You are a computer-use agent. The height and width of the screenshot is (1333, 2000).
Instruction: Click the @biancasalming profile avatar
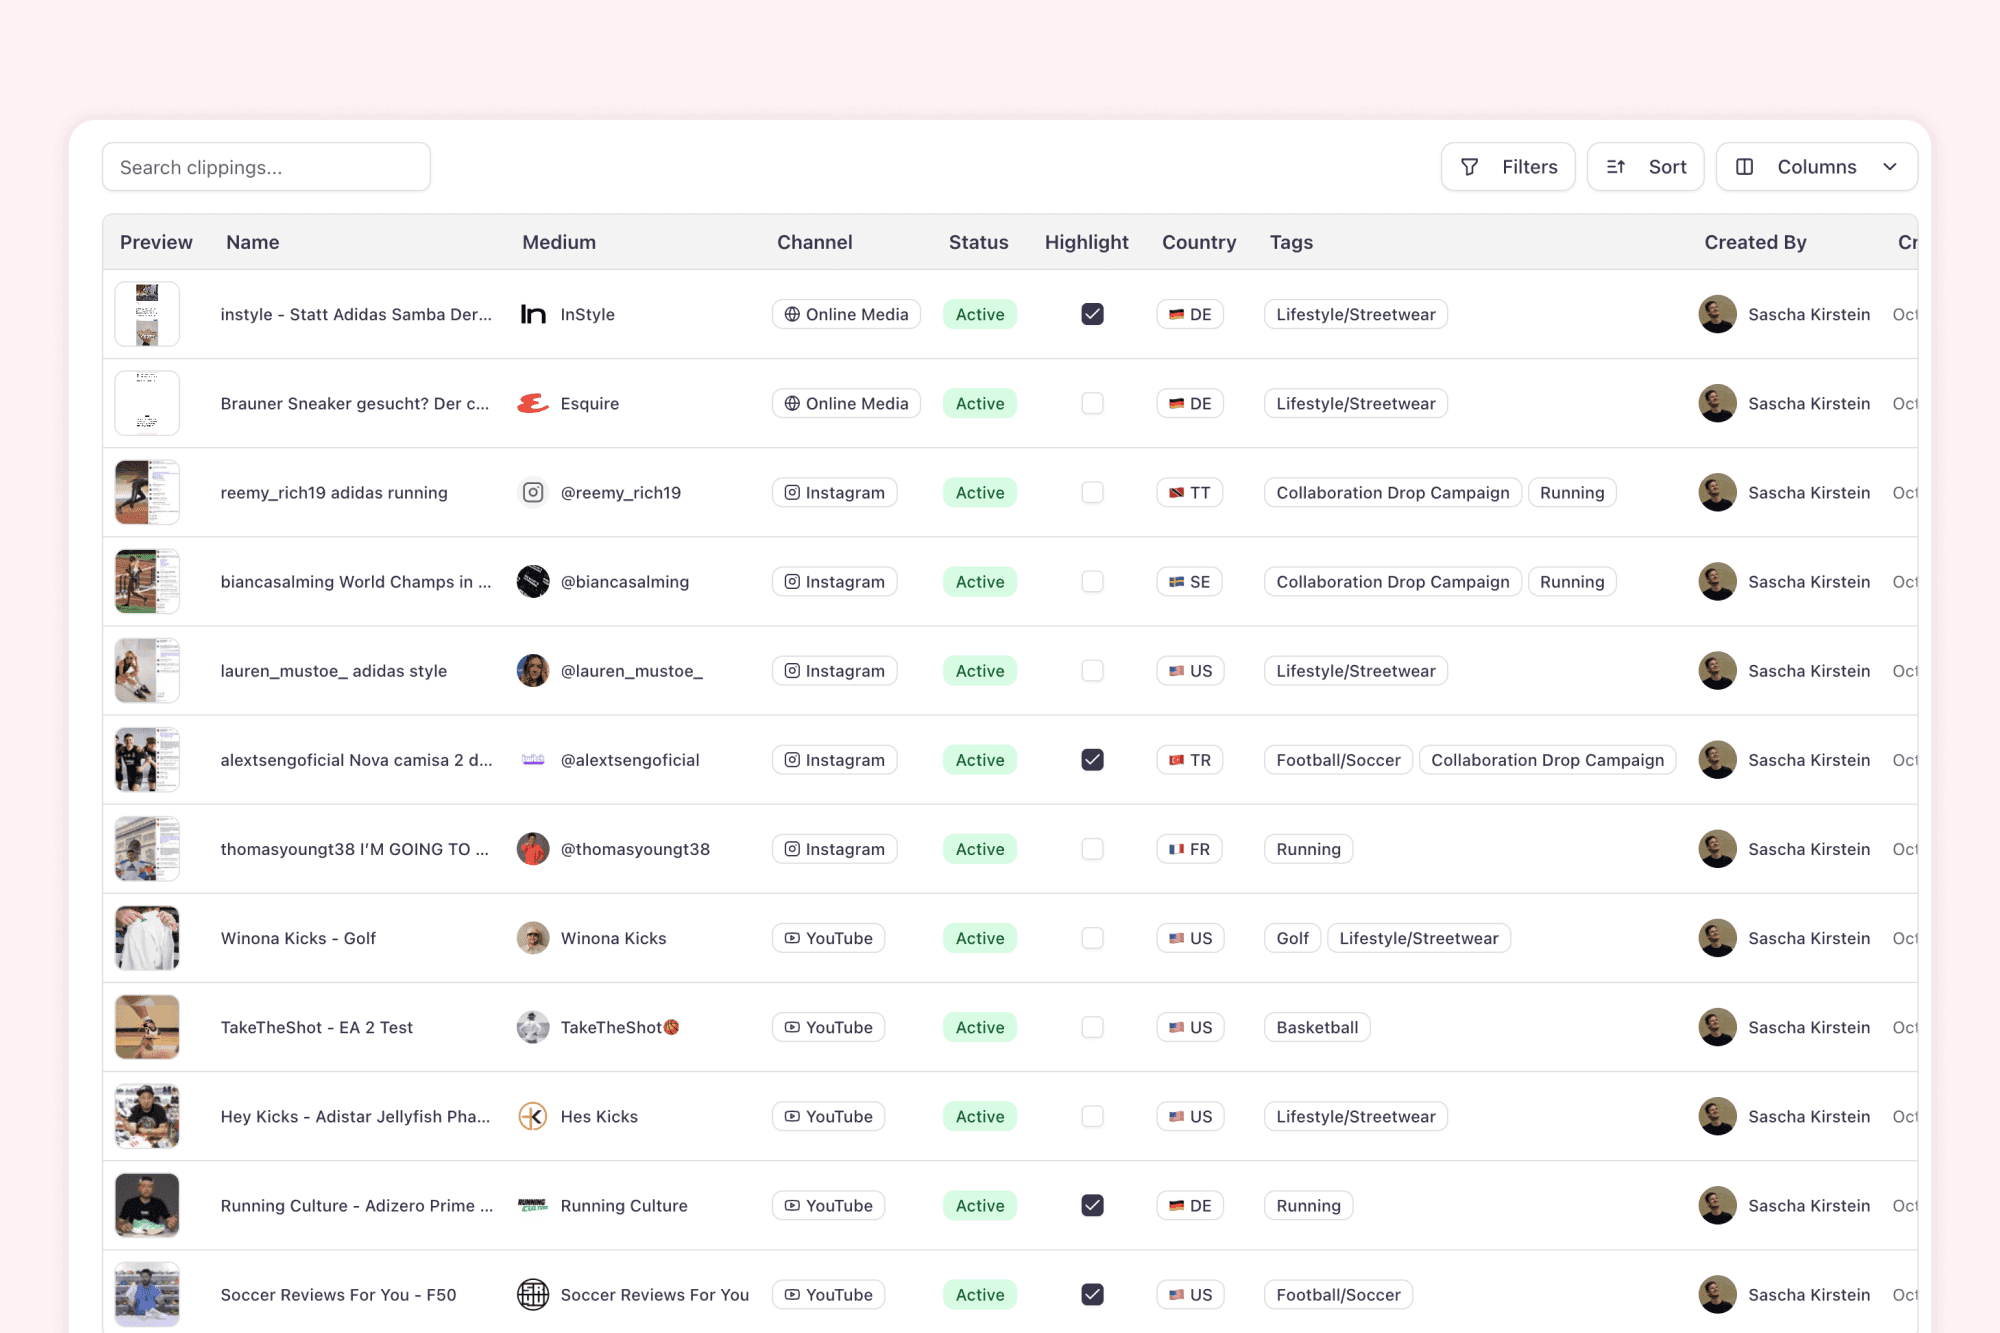533,581
